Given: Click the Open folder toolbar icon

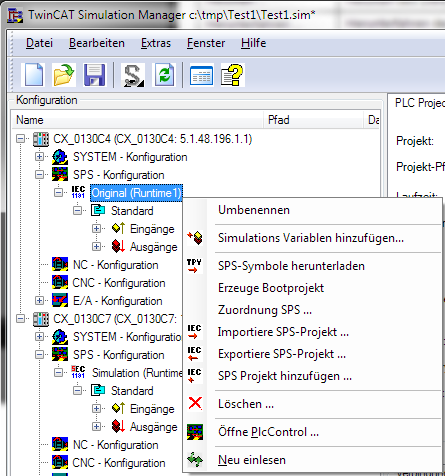Looking at the screenshot, I should tap(64, 75).
